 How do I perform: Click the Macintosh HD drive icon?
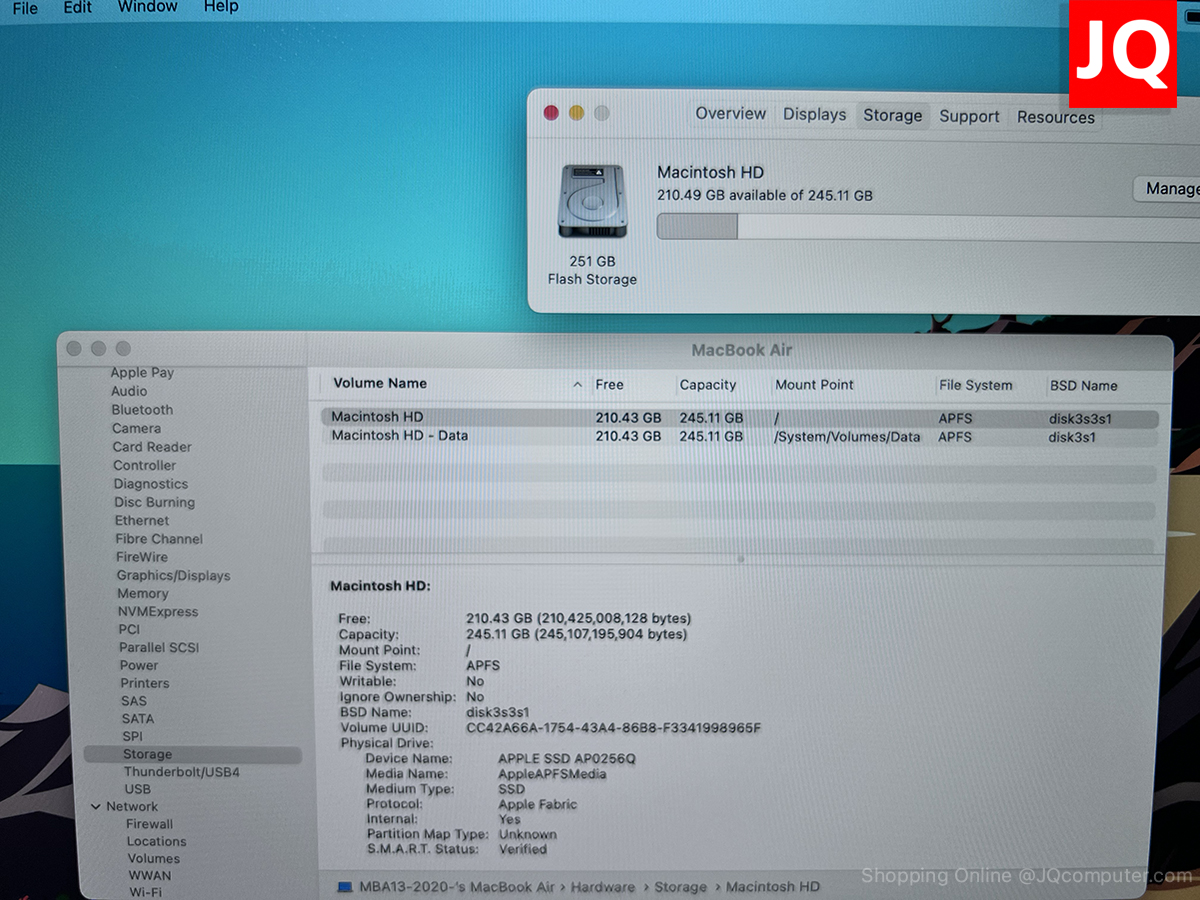592,202
